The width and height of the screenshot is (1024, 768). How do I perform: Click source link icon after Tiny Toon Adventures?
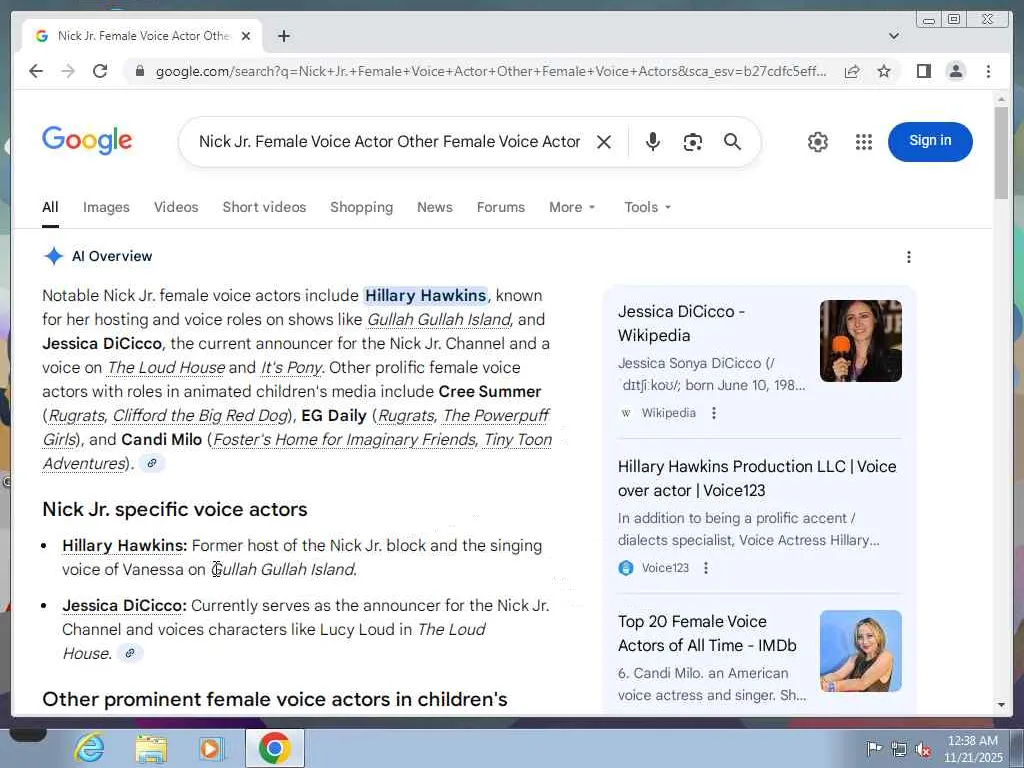pos(152,463)
